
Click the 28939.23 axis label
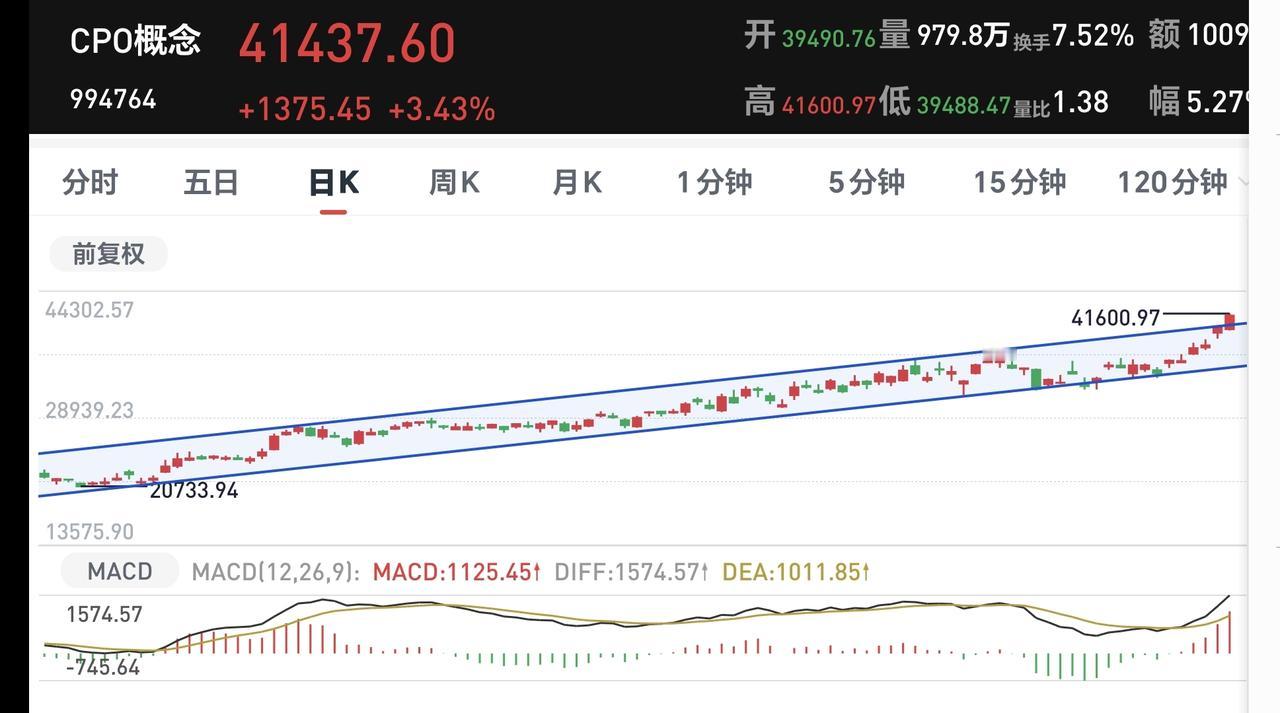pos(89,411)
